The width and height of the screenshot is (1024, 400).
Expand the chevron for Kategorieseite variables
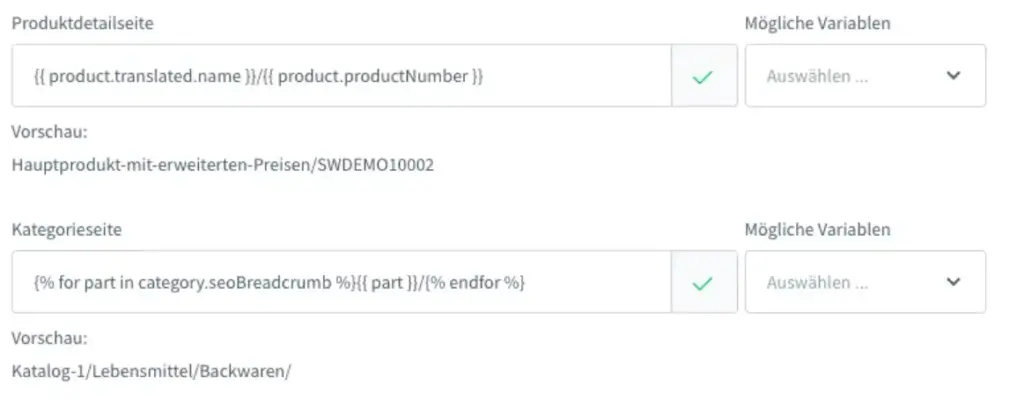953,283
